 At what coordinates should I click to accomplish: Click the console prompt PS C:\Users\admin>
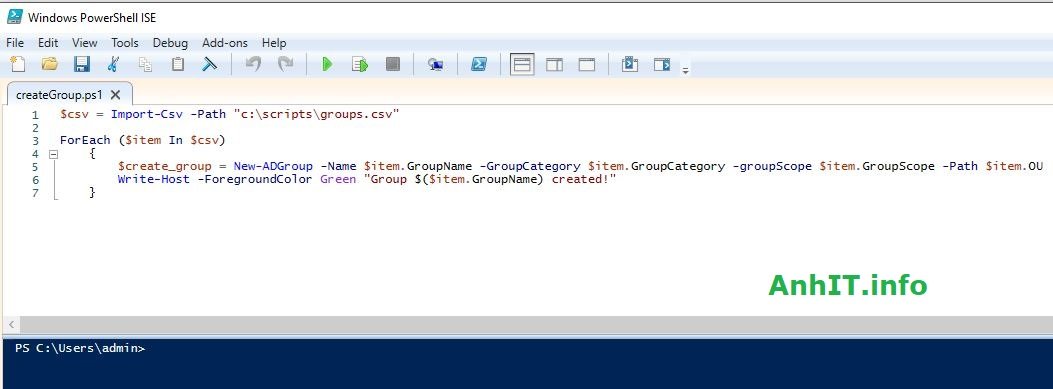pos(80,348)
